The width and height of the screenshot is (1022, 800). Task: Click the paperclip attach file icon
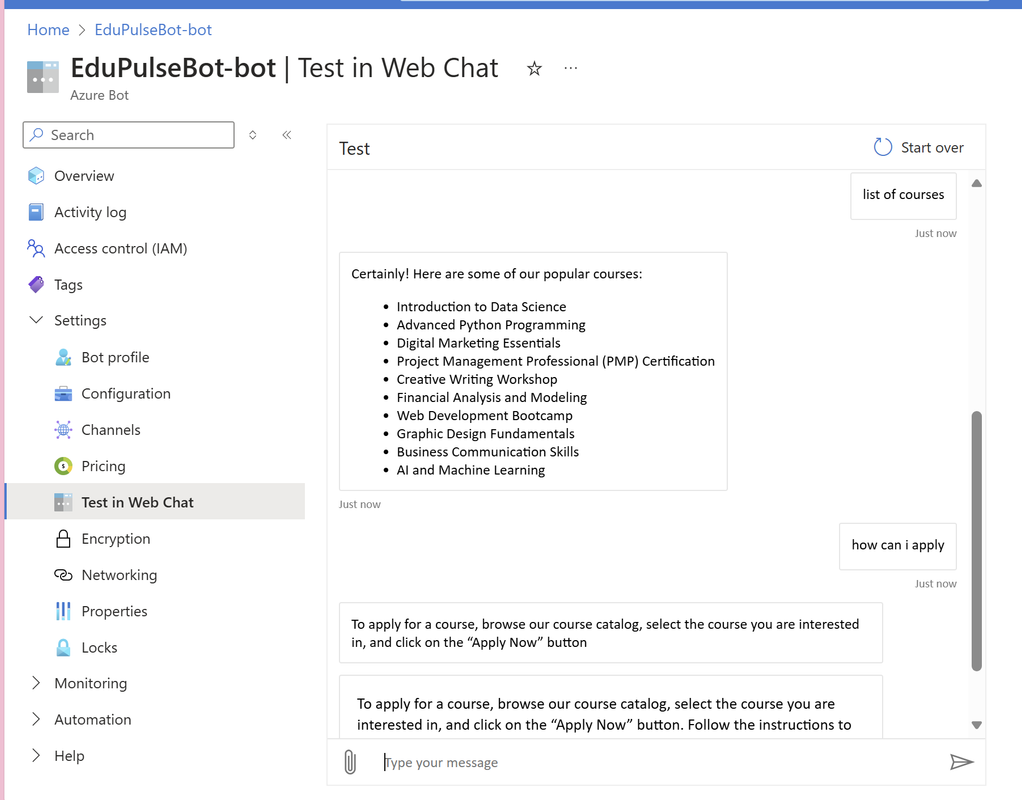click(x=350, y=762)
